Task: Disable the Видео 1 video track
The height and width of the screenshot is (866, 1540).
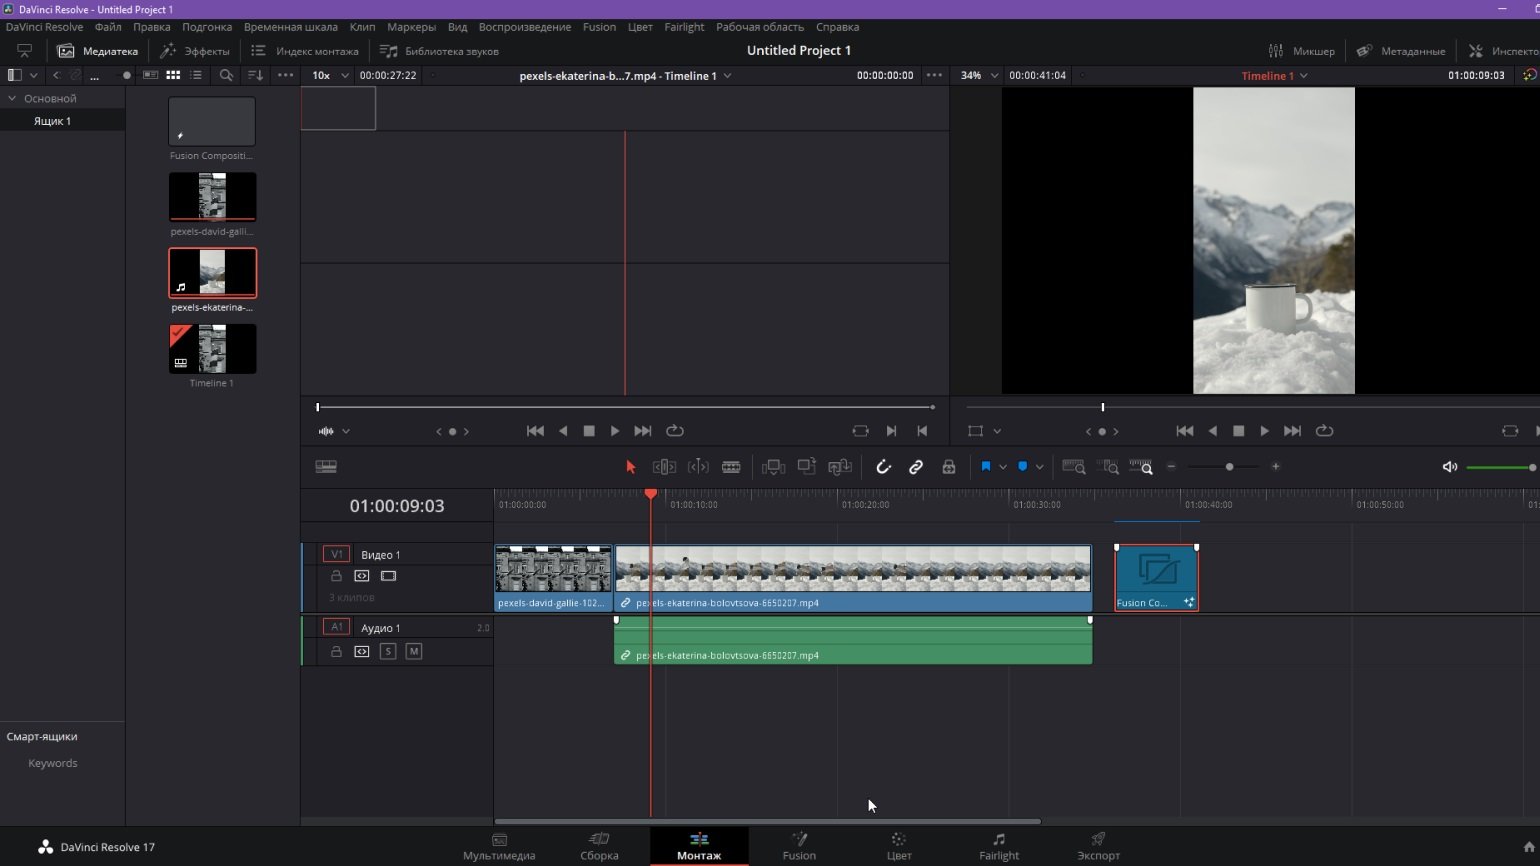Action: (x=389, y=576)
